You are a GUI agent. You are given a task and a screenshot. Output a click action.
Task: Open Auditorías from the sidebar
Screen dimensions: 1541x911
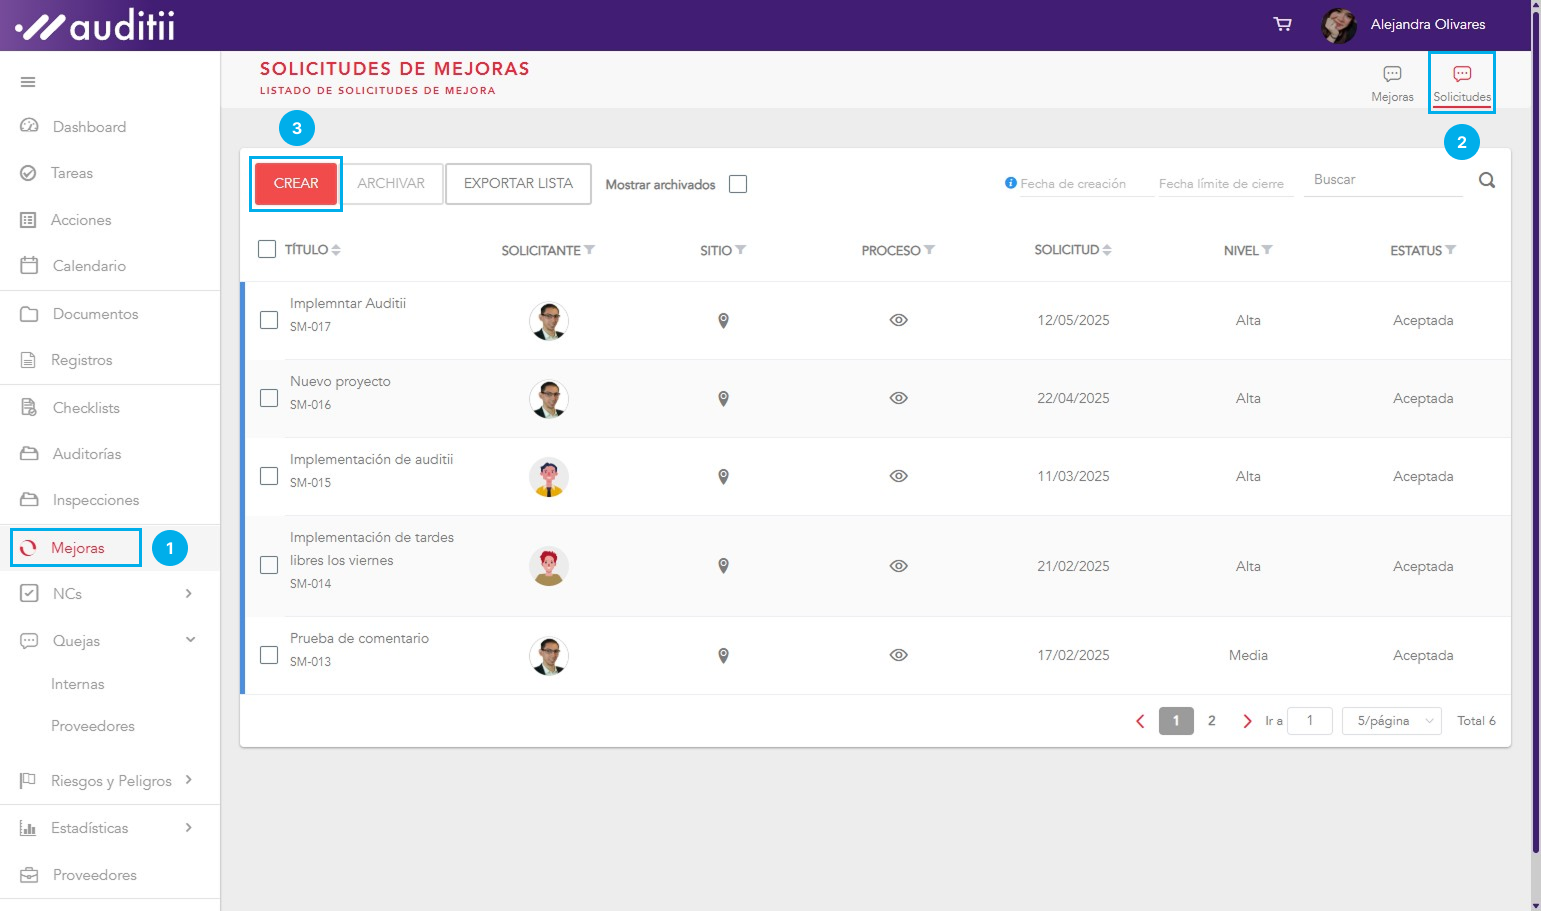[x=86, y=454]
